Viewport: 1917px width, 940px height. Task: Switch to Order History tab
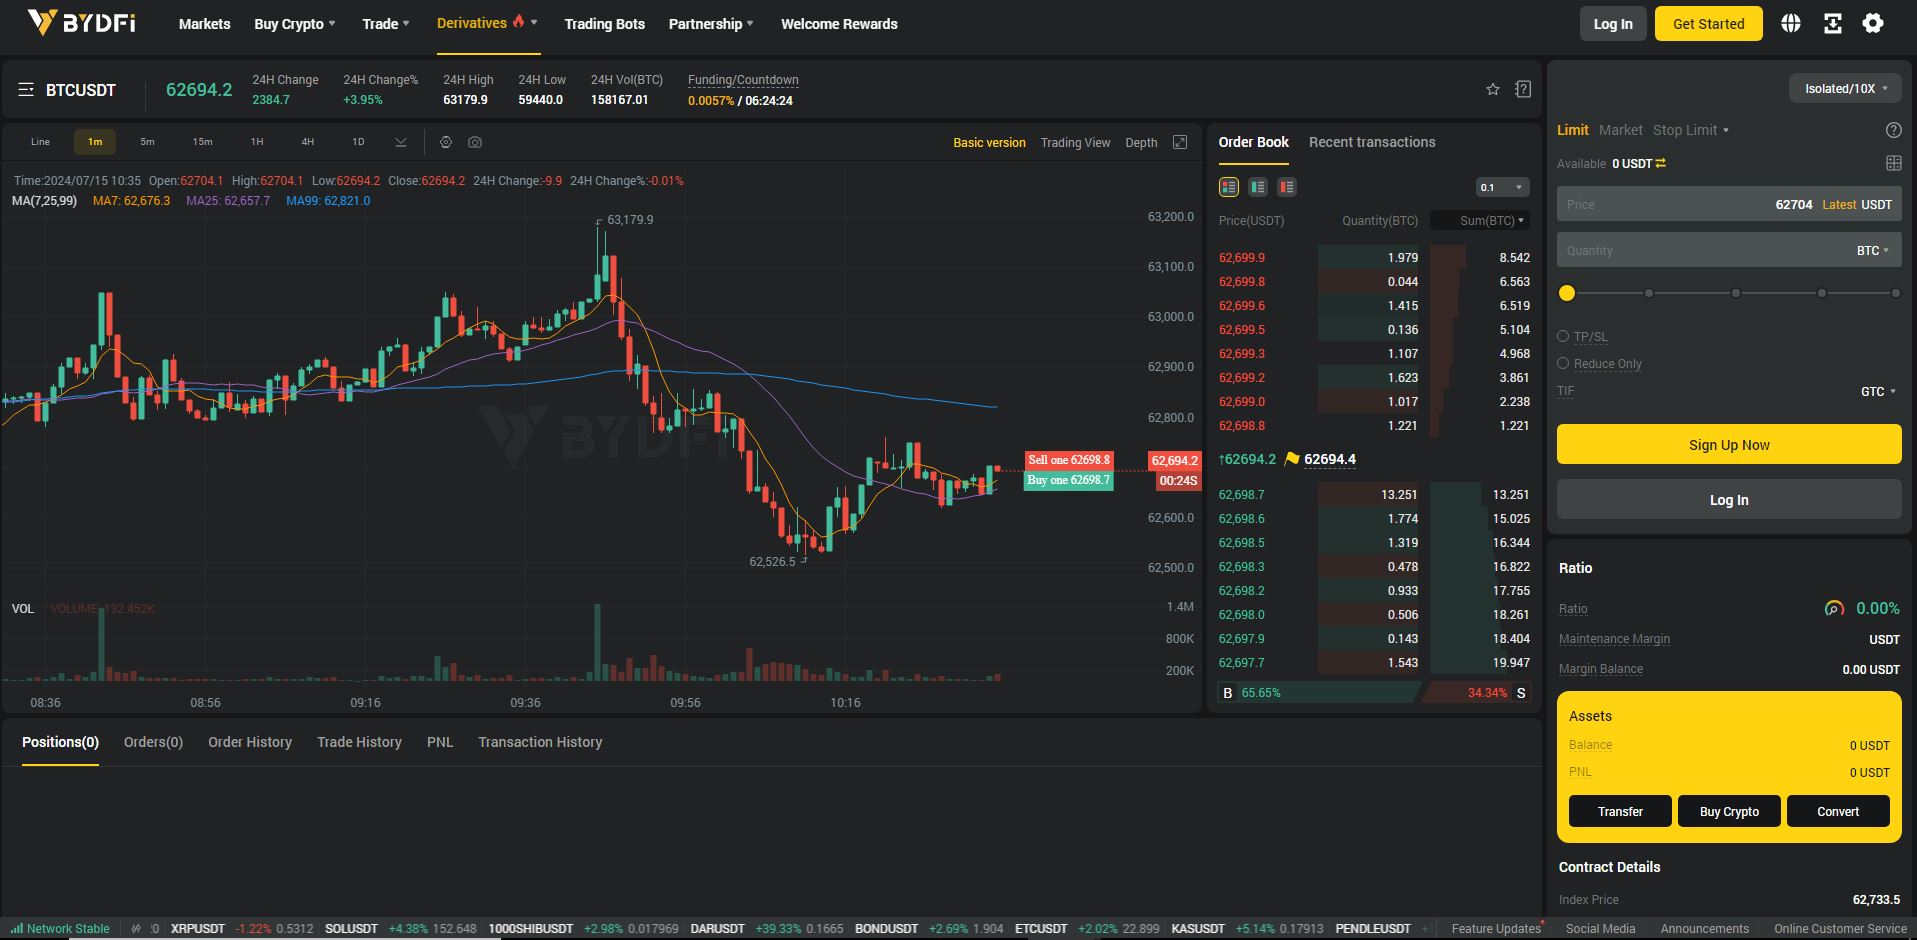(x=250, y=742)
